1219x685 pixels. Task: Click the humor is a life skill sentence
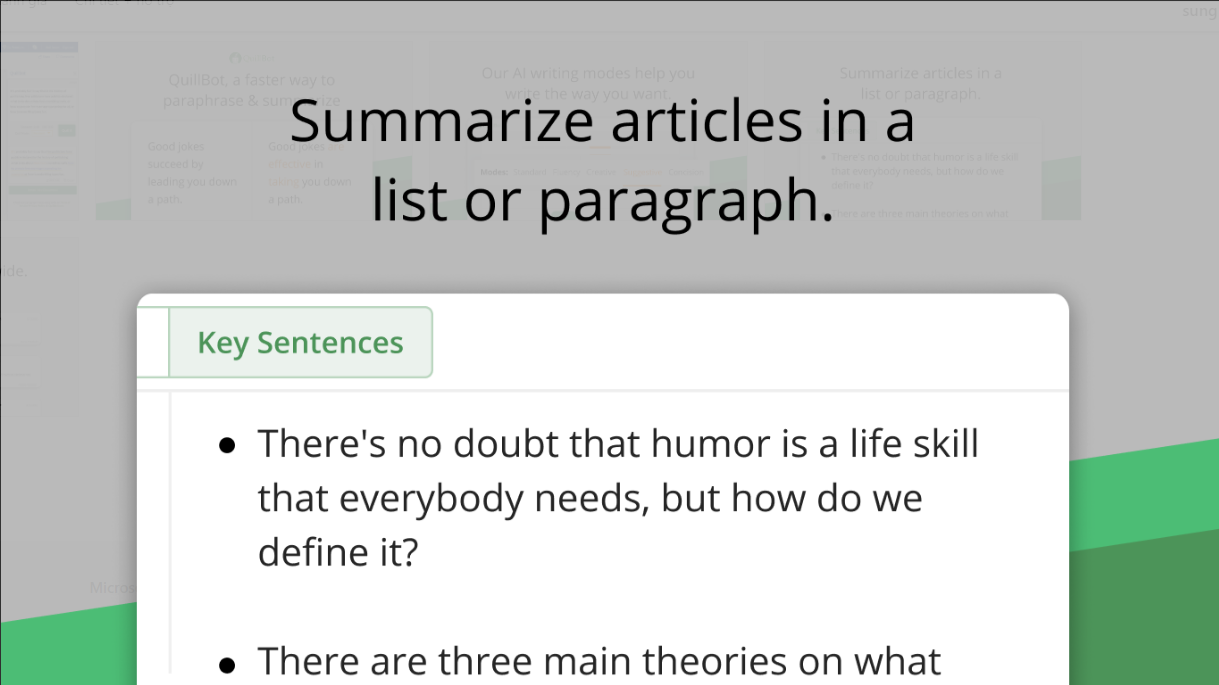[618, 497]
